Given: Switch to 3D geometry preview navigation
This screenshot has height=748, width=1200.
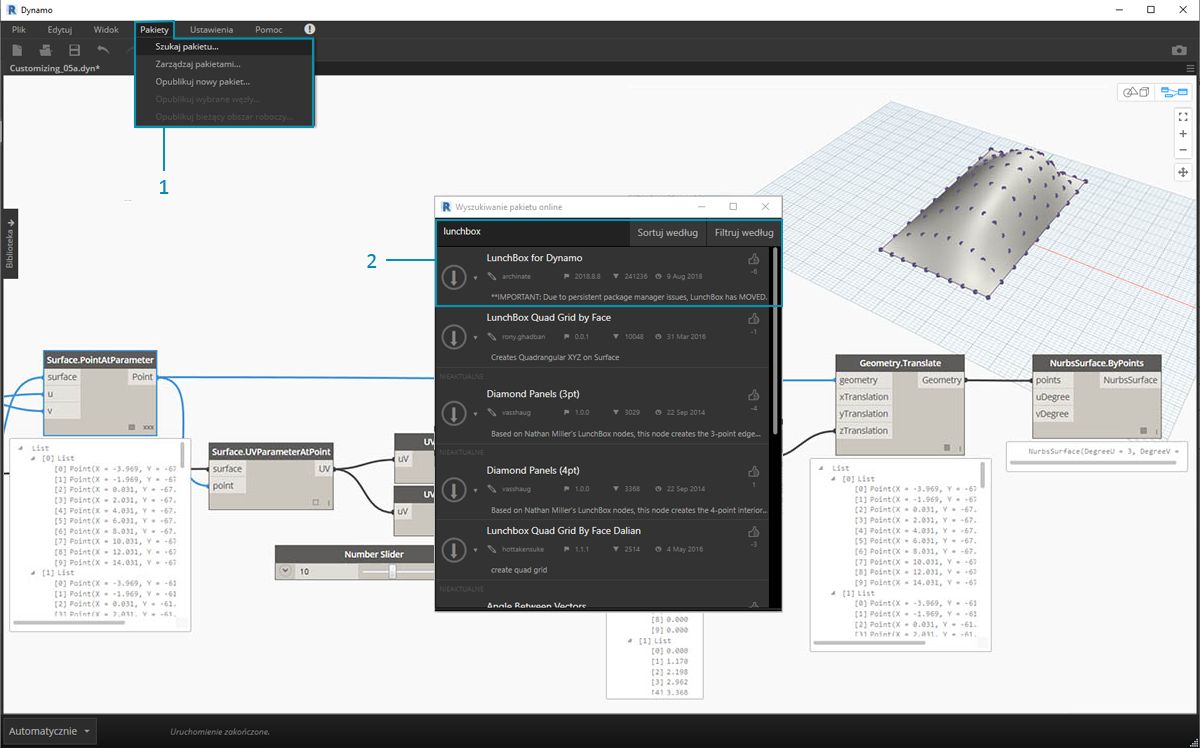Looking at the screenshot, I should point(1136,92).
